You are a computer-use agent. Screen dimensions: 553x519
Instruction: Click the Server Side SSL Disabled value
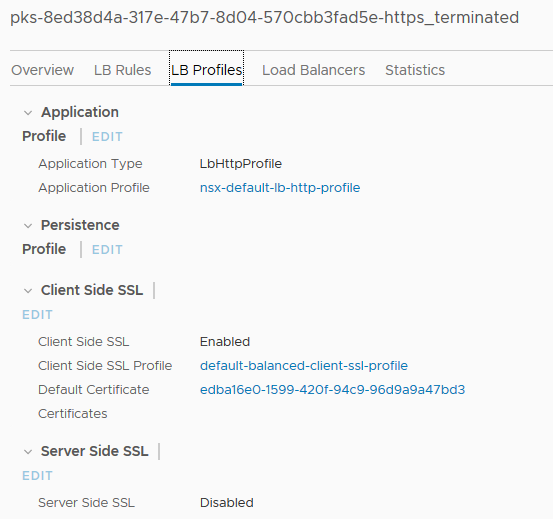(x=227, y=503)
